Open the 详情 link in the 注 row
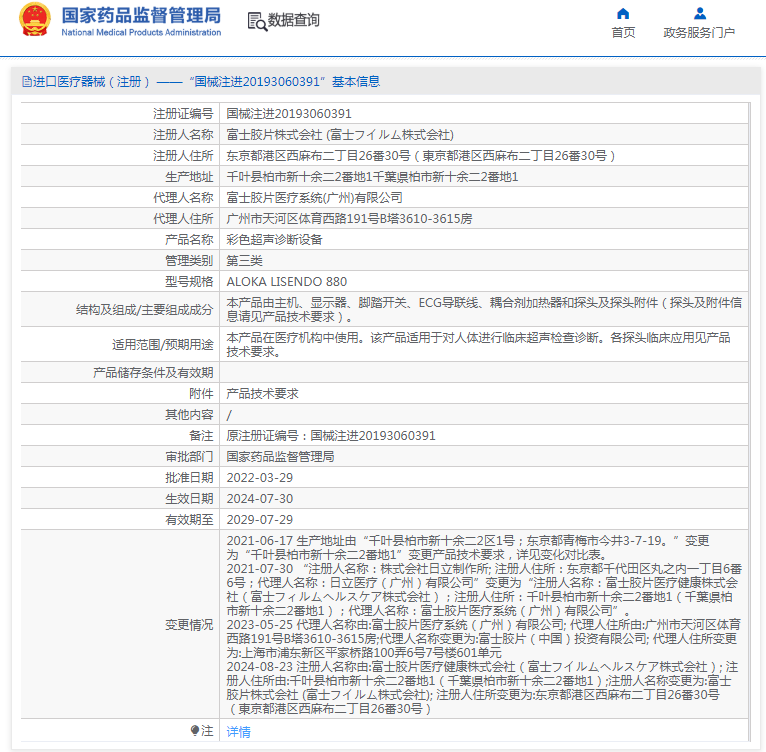The width and height of the screenshot is (766, 752). click(x=238, y=732)
